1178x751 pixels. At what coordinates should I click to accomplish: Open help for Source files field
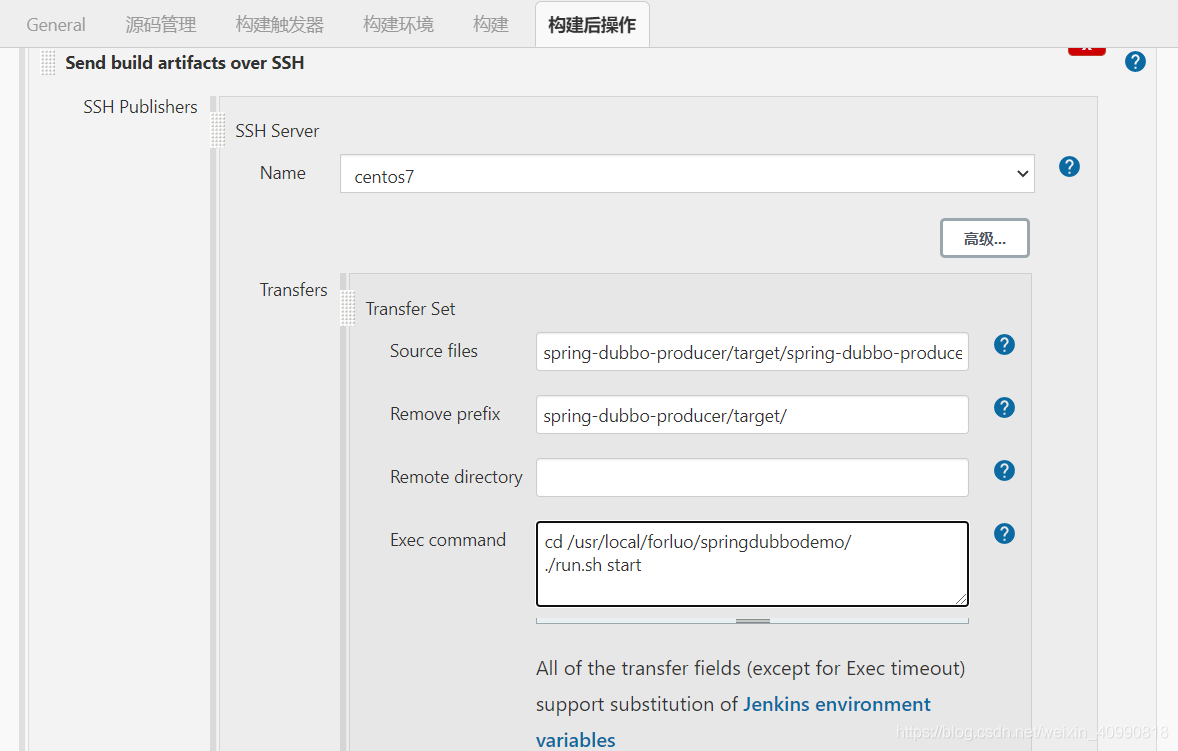(x=1005, y=345)
